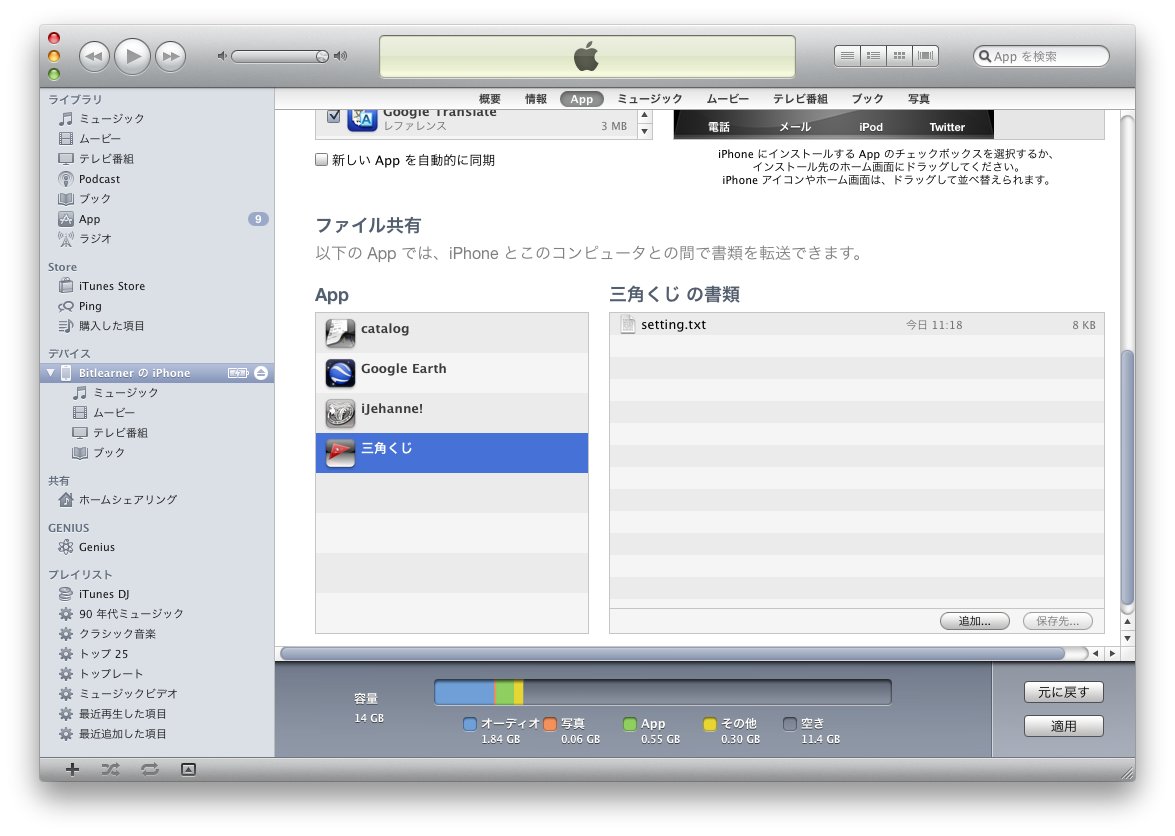Switch to 写真 tab

(919, 99)
